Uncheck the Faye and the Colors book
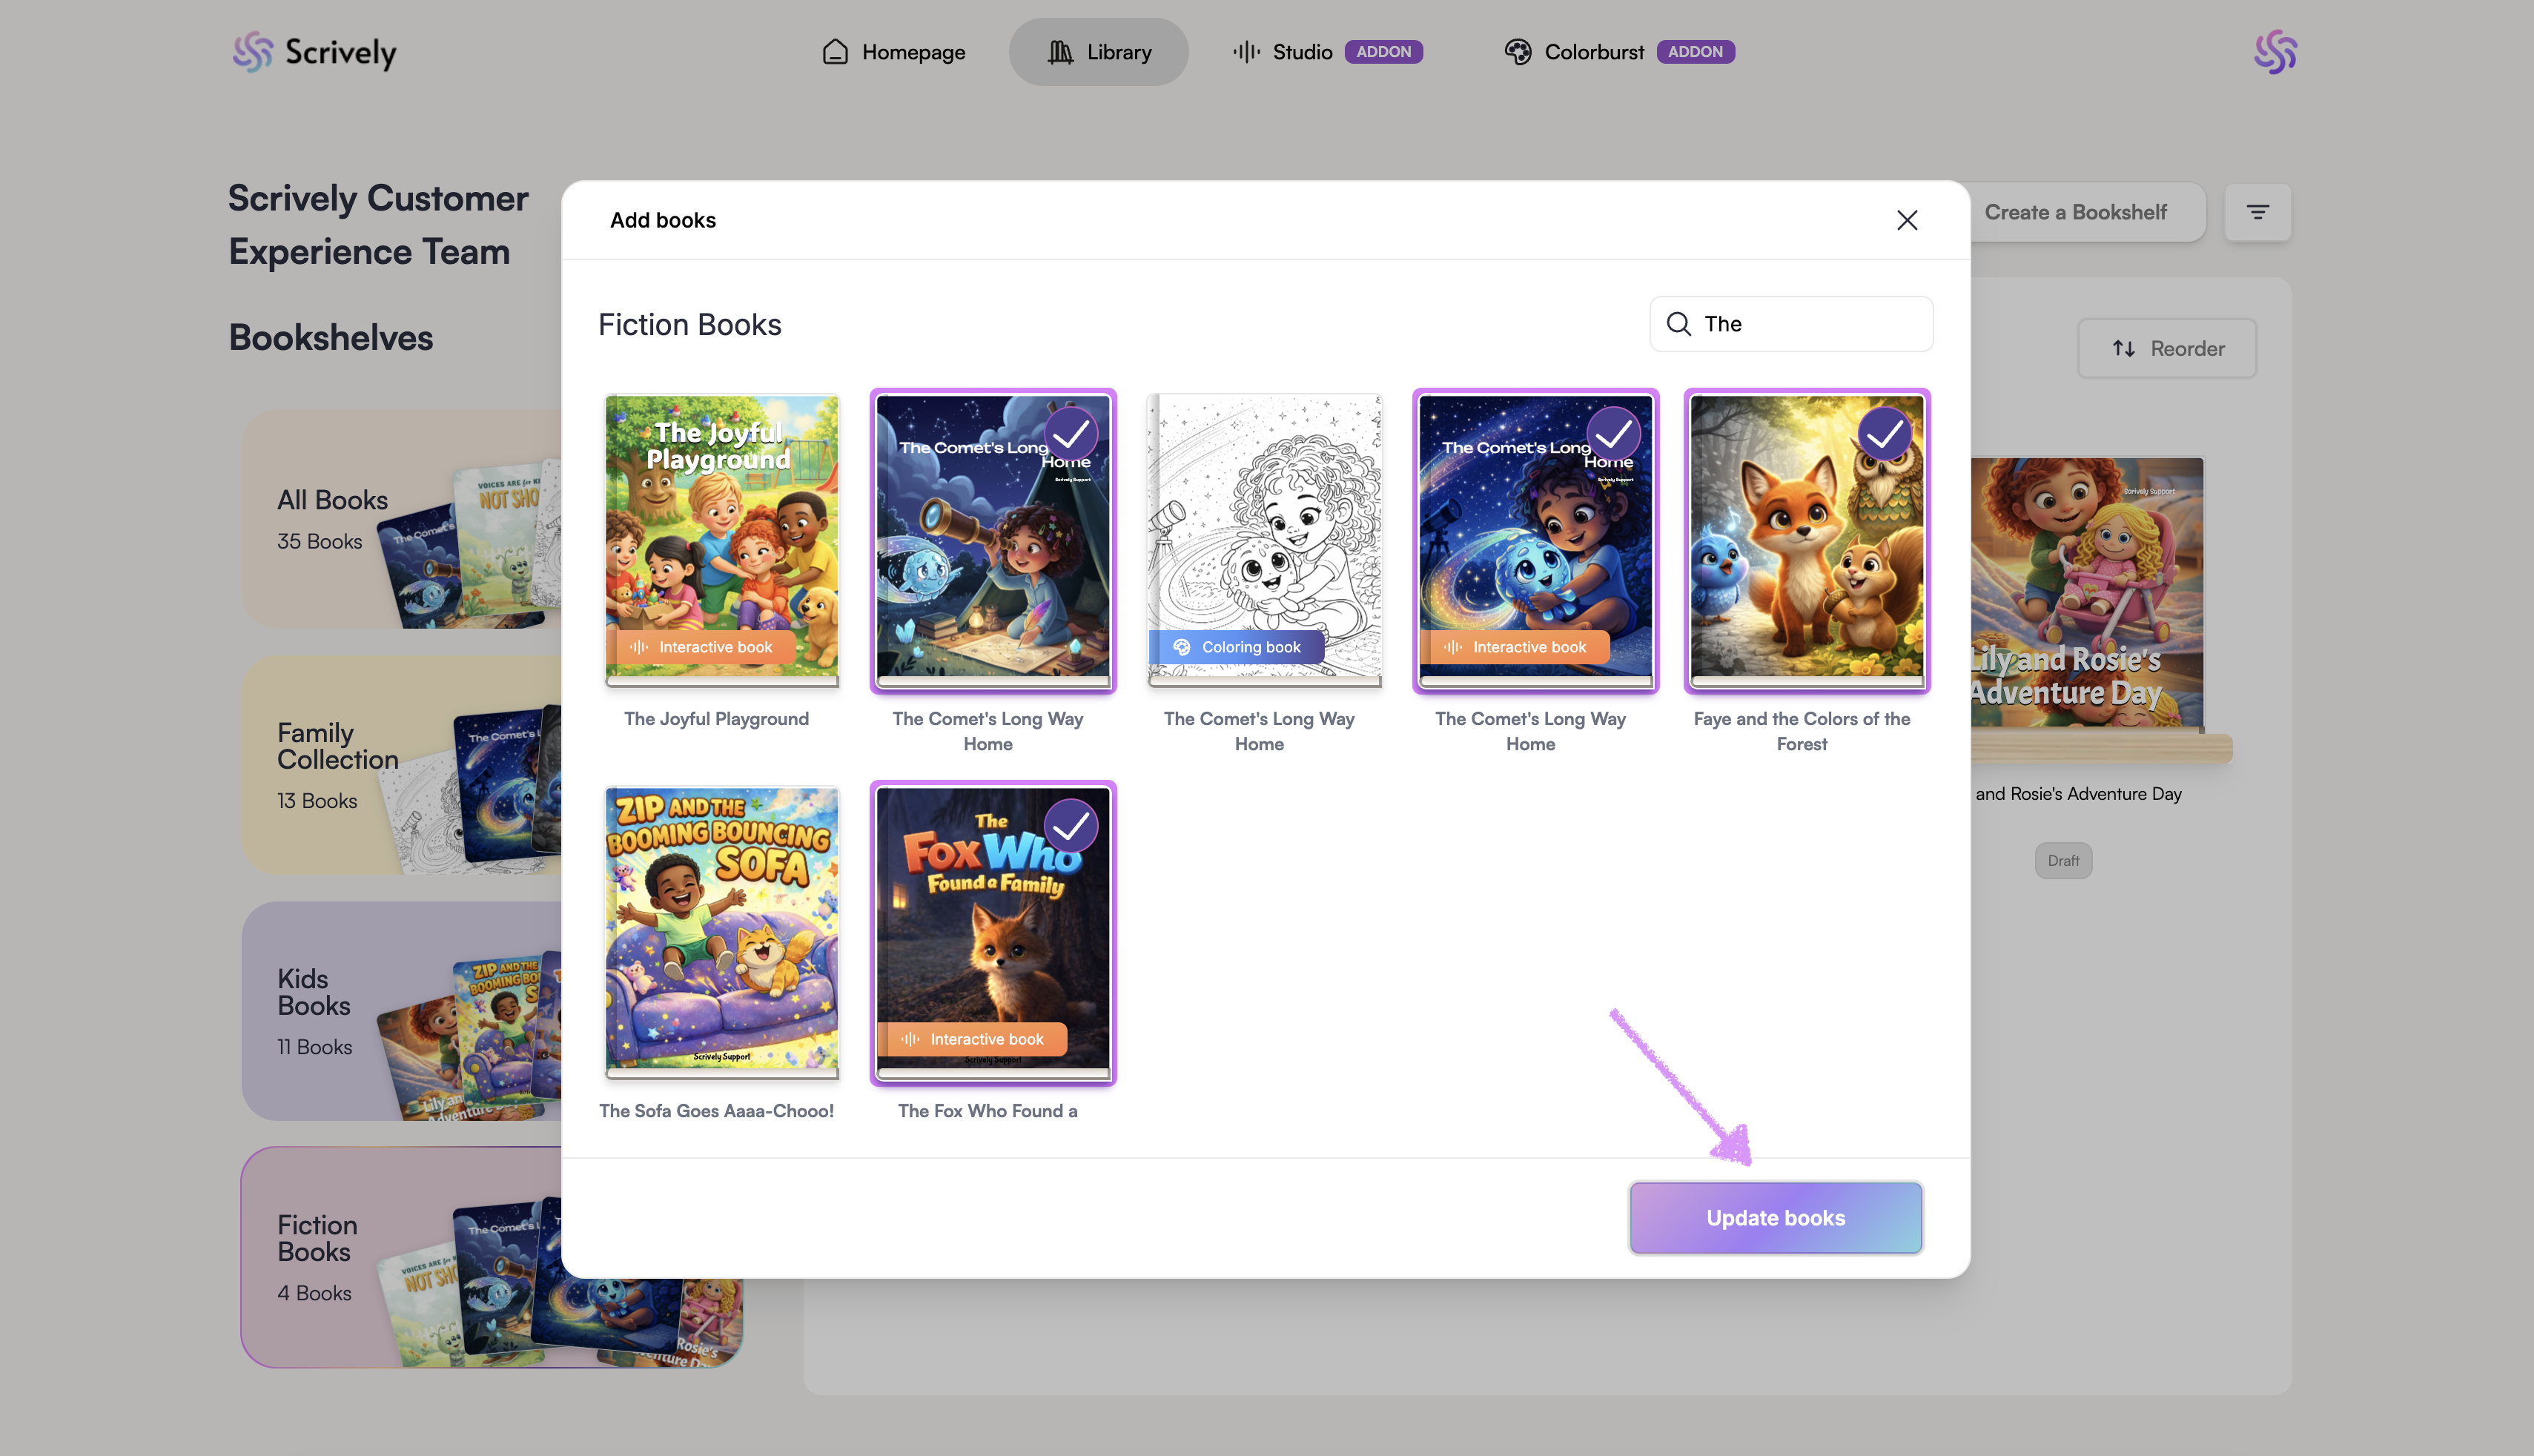This screenshot has width=2534, height=1456. click(1885, 433)
